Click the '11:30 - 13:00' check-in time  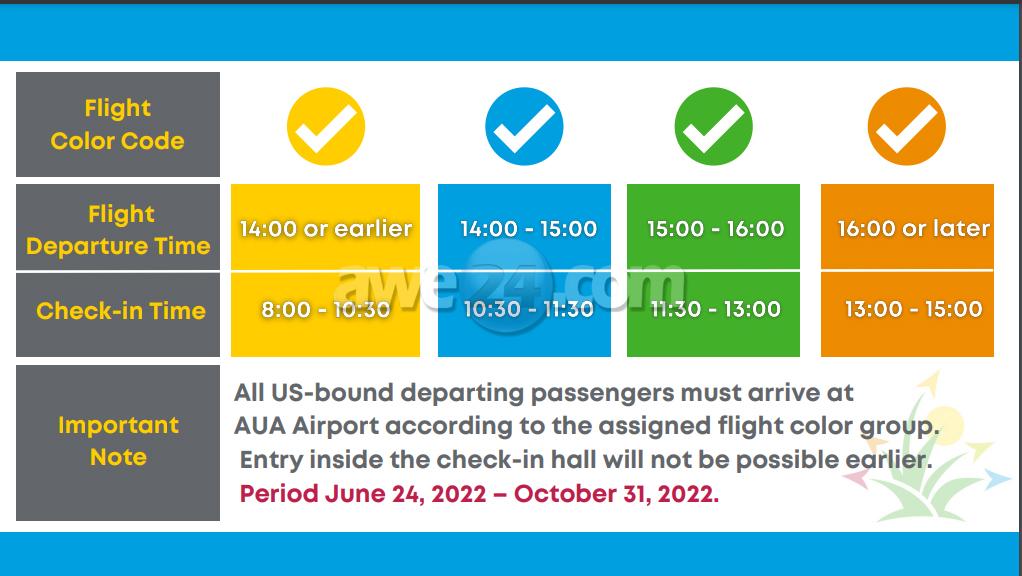coord(715,309)
